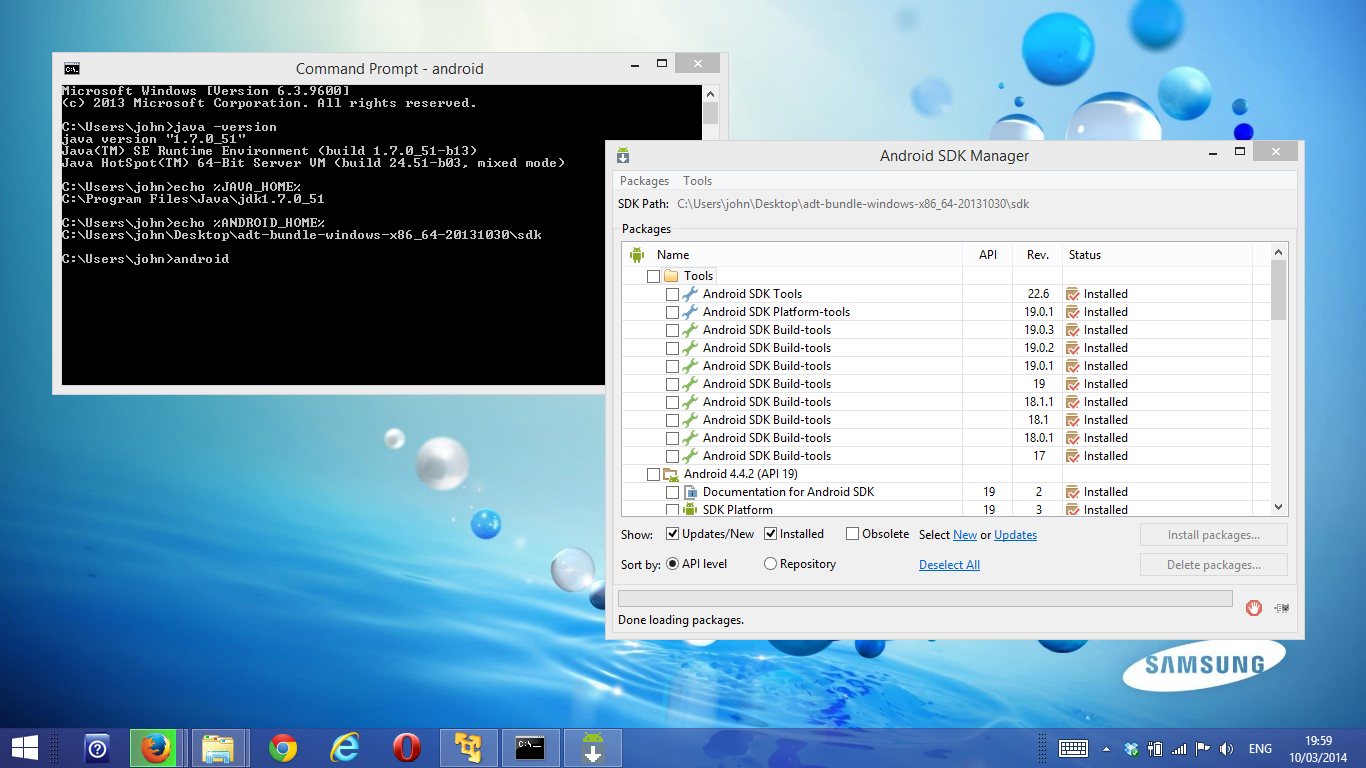Open the touch keyboard tray icon
The image size is (1366, 768).
[1073, 748]
